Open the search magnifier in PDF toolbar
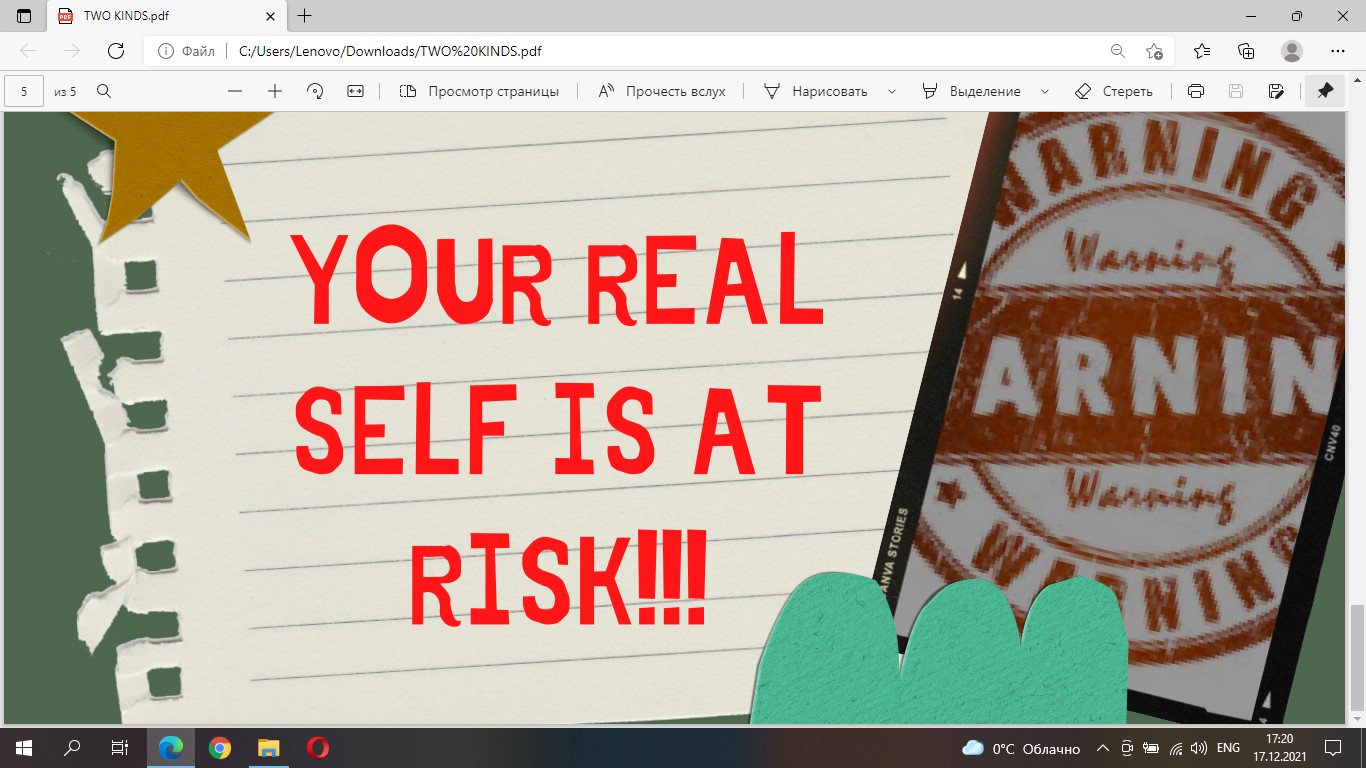This screenshot has height=768, width=1366. (104, 91)
